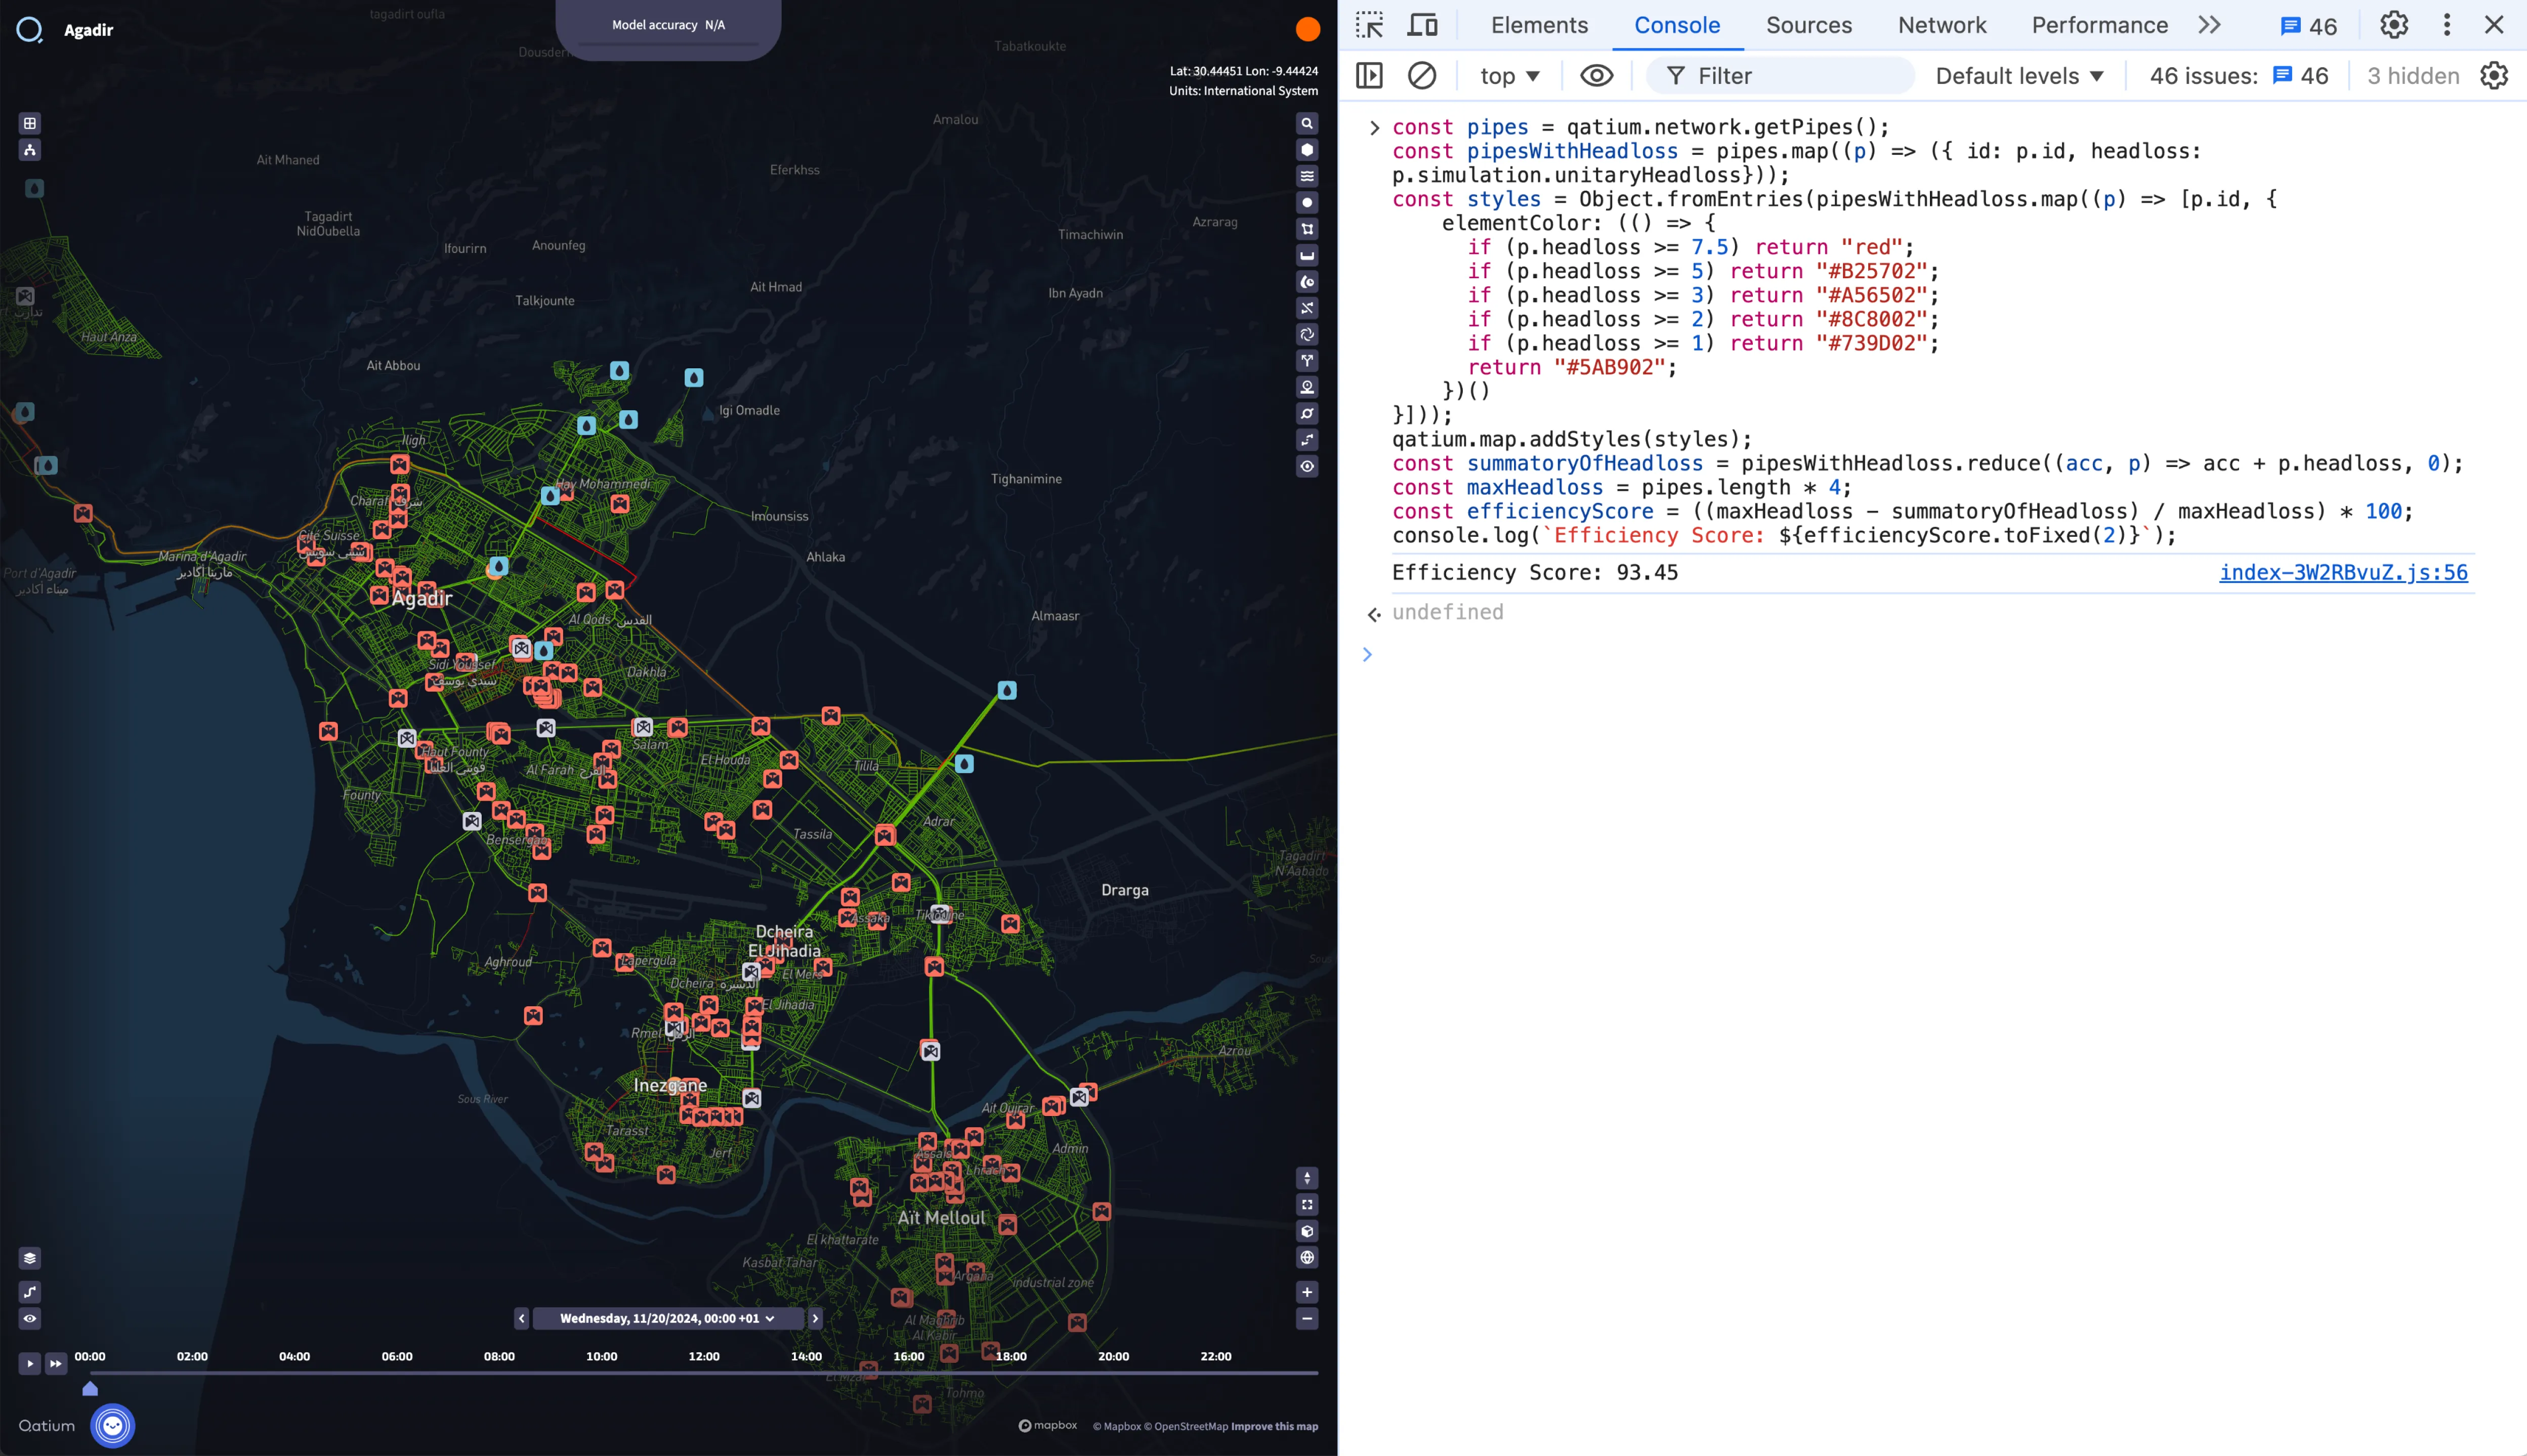Screen dimensions: 2527x1456
Task: Open the layers stack icon panel
Action: [30, 1258]
